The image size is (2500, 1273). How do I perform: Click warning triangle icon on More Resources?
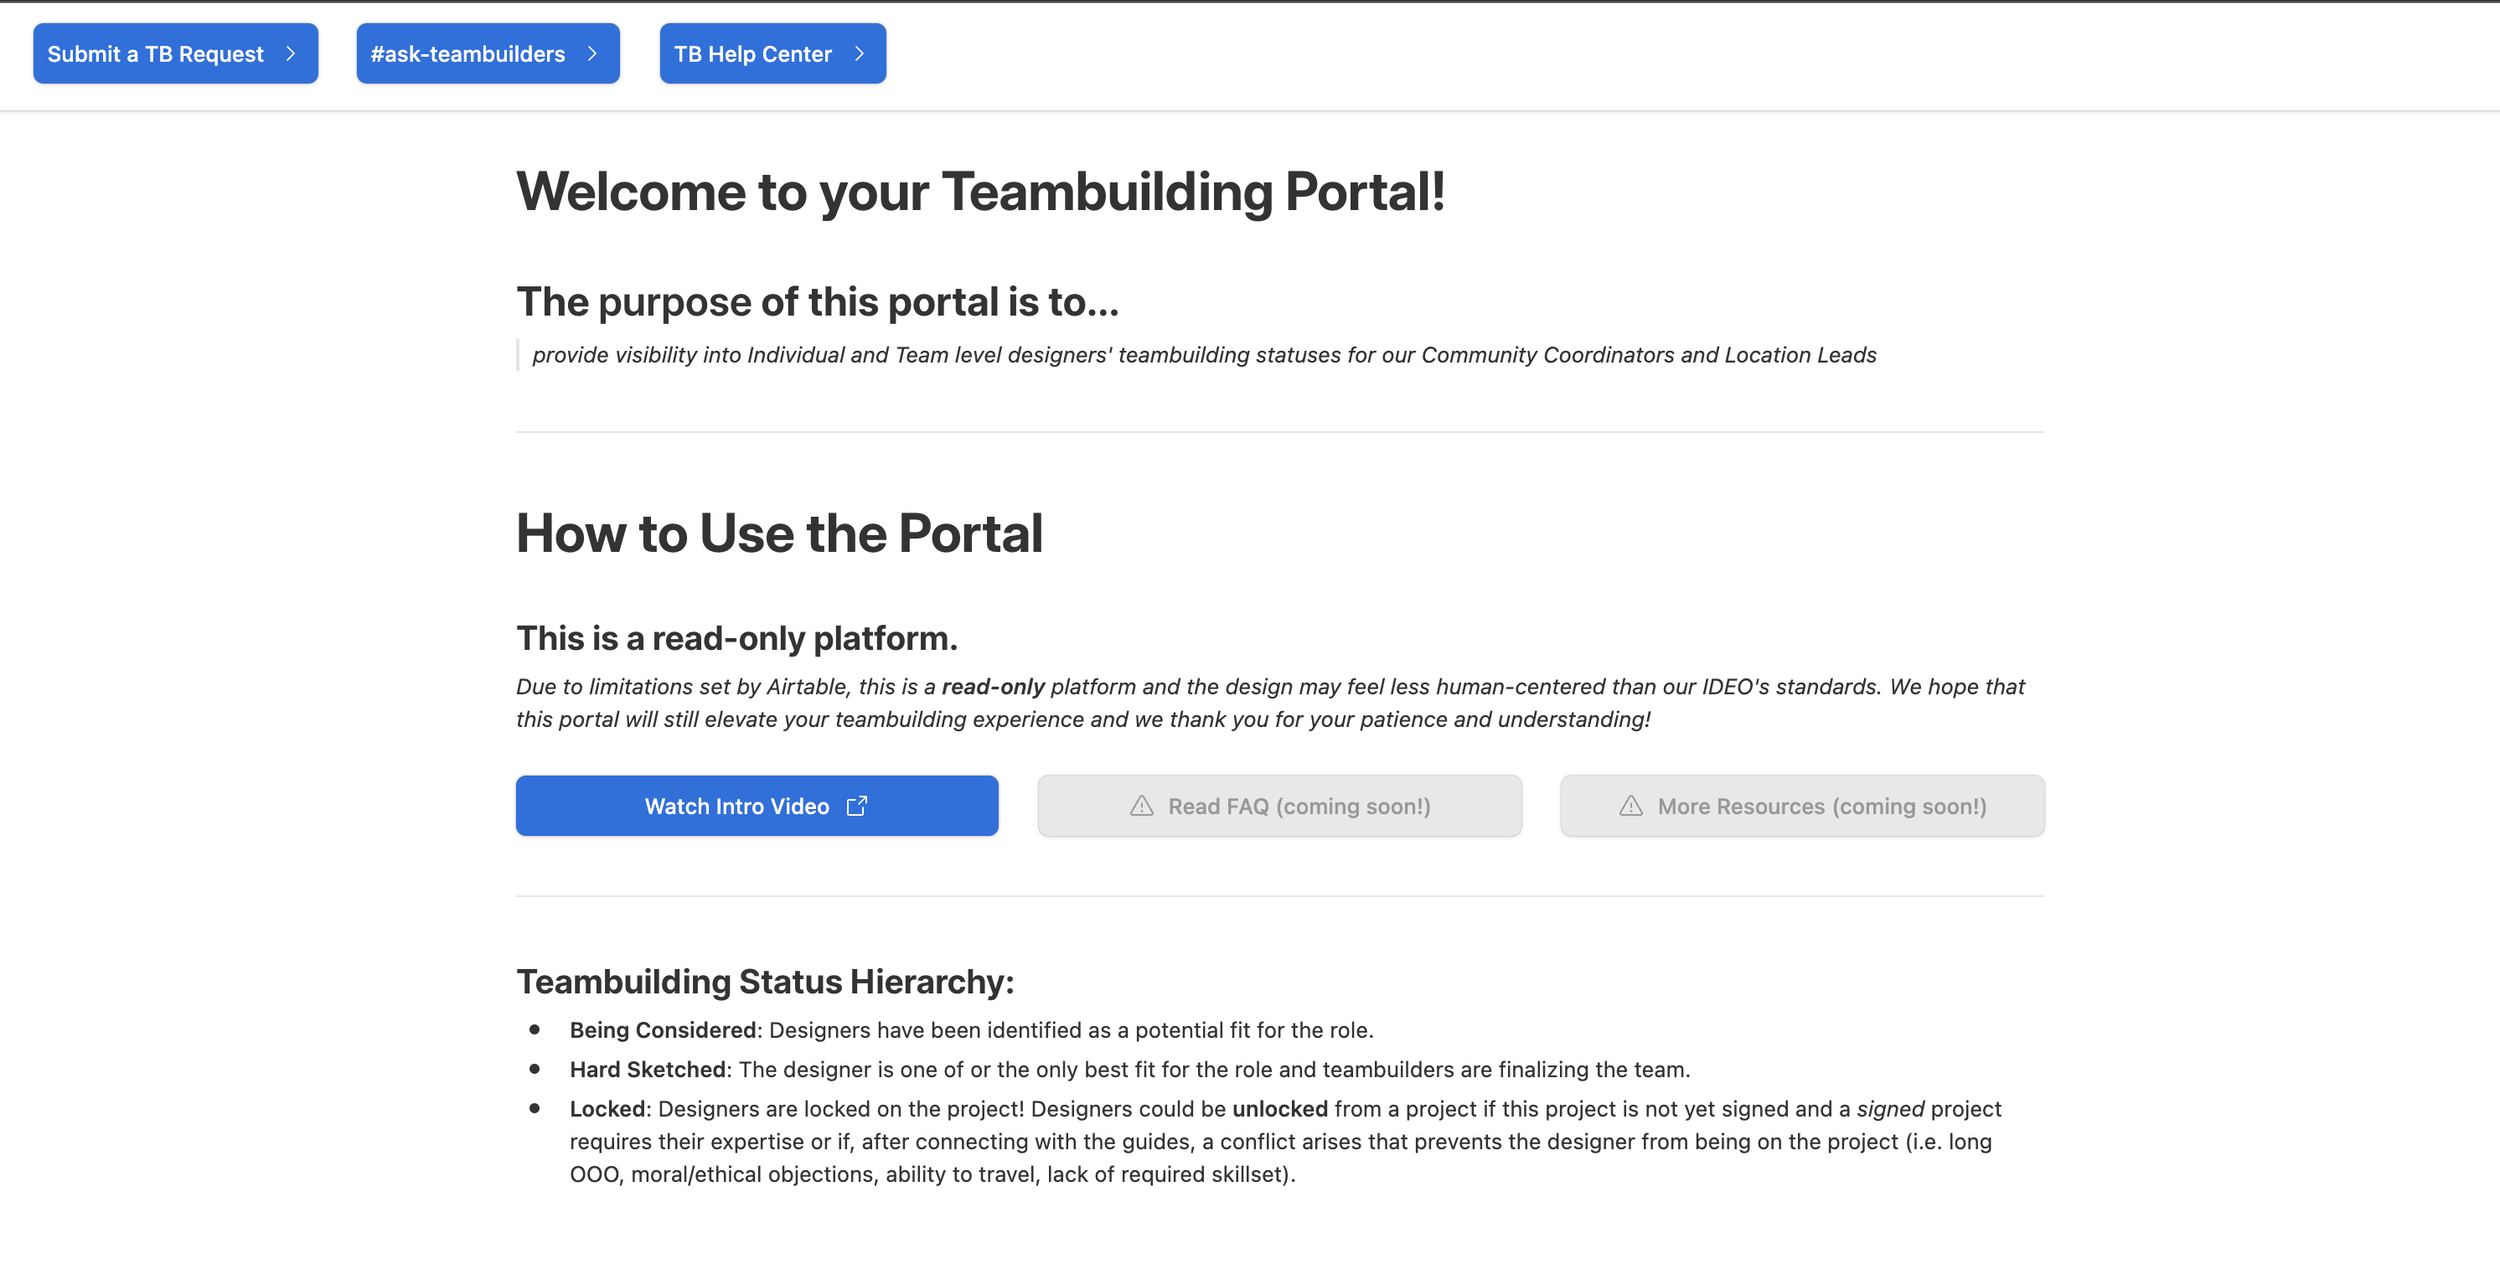pyautogui.click(x=1631, y=806)
